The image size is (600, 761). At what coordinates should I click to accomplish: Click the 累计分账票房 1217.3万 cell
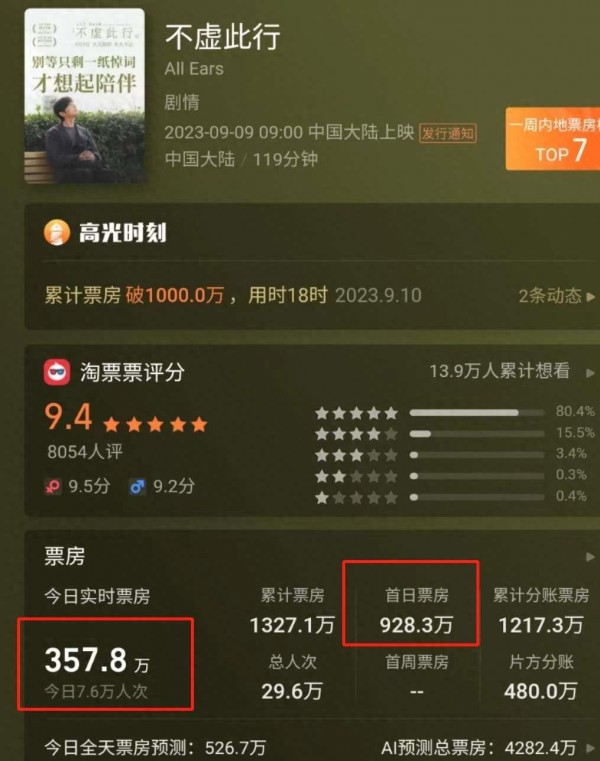point(541,611)
